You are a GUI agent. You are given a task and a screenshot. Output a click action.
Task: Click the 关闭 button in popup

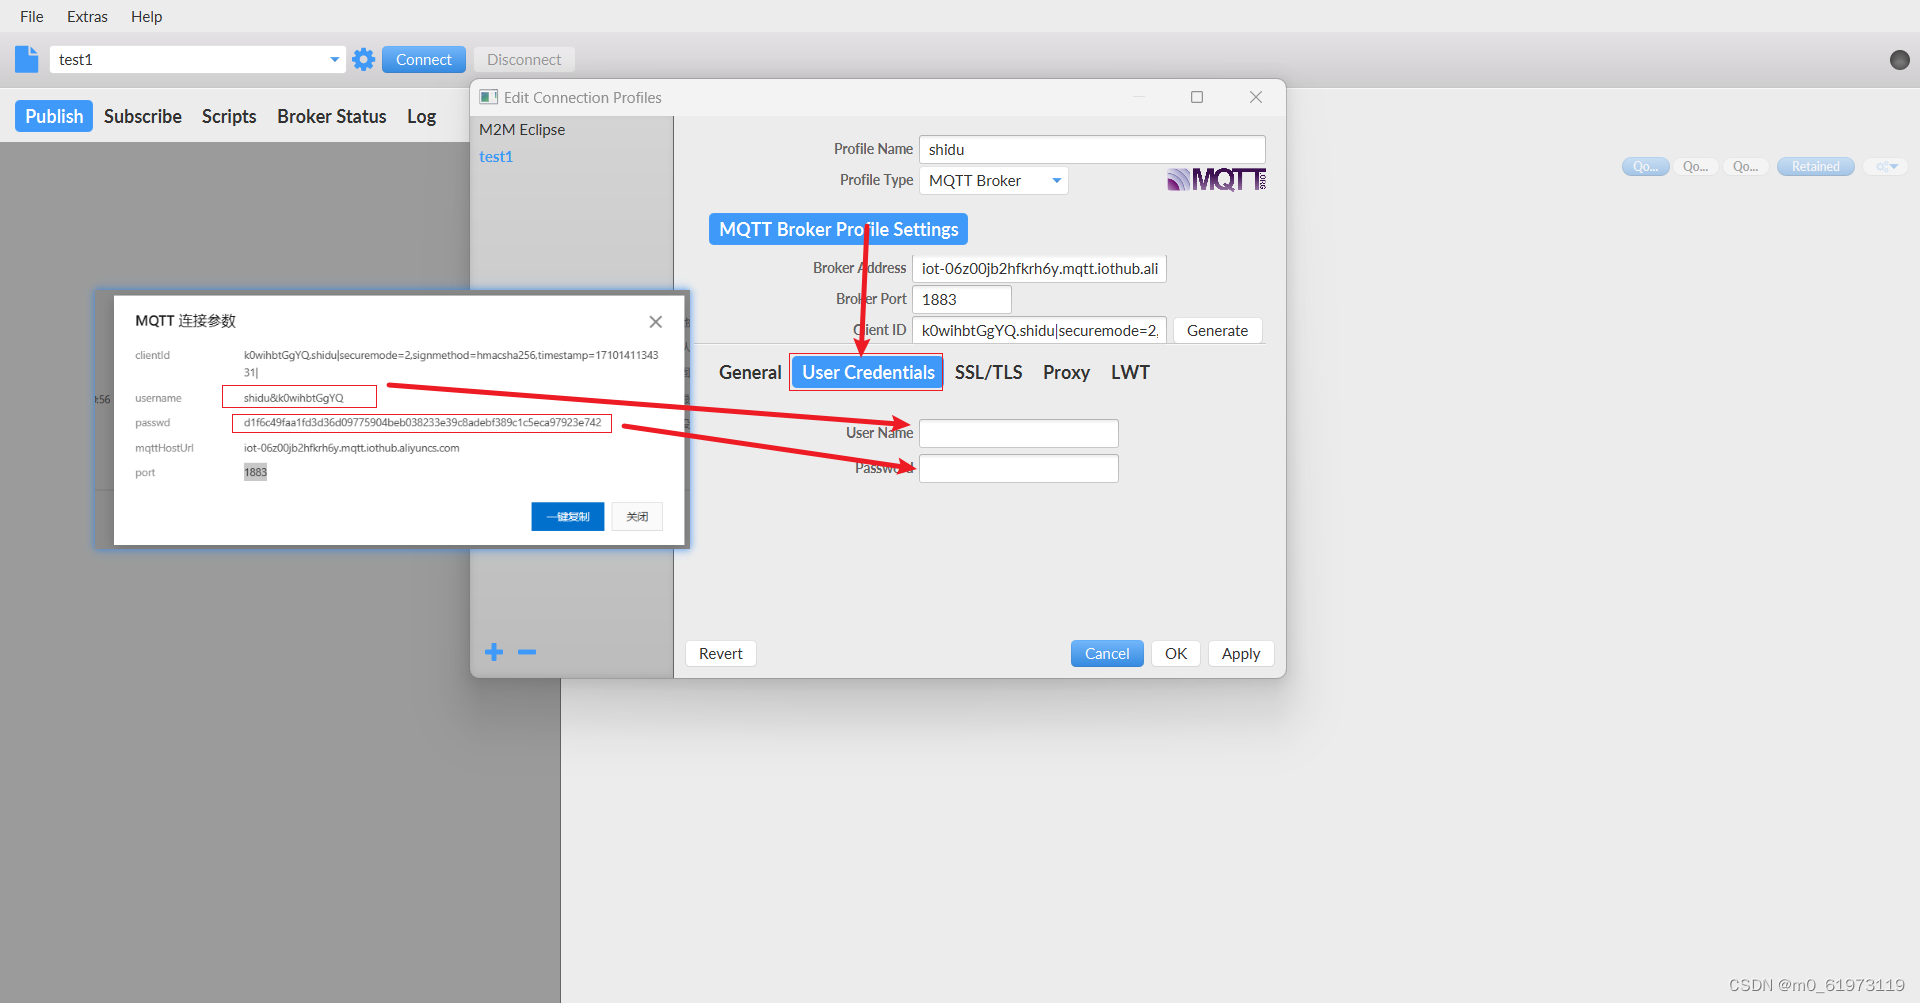click(637, 516)
